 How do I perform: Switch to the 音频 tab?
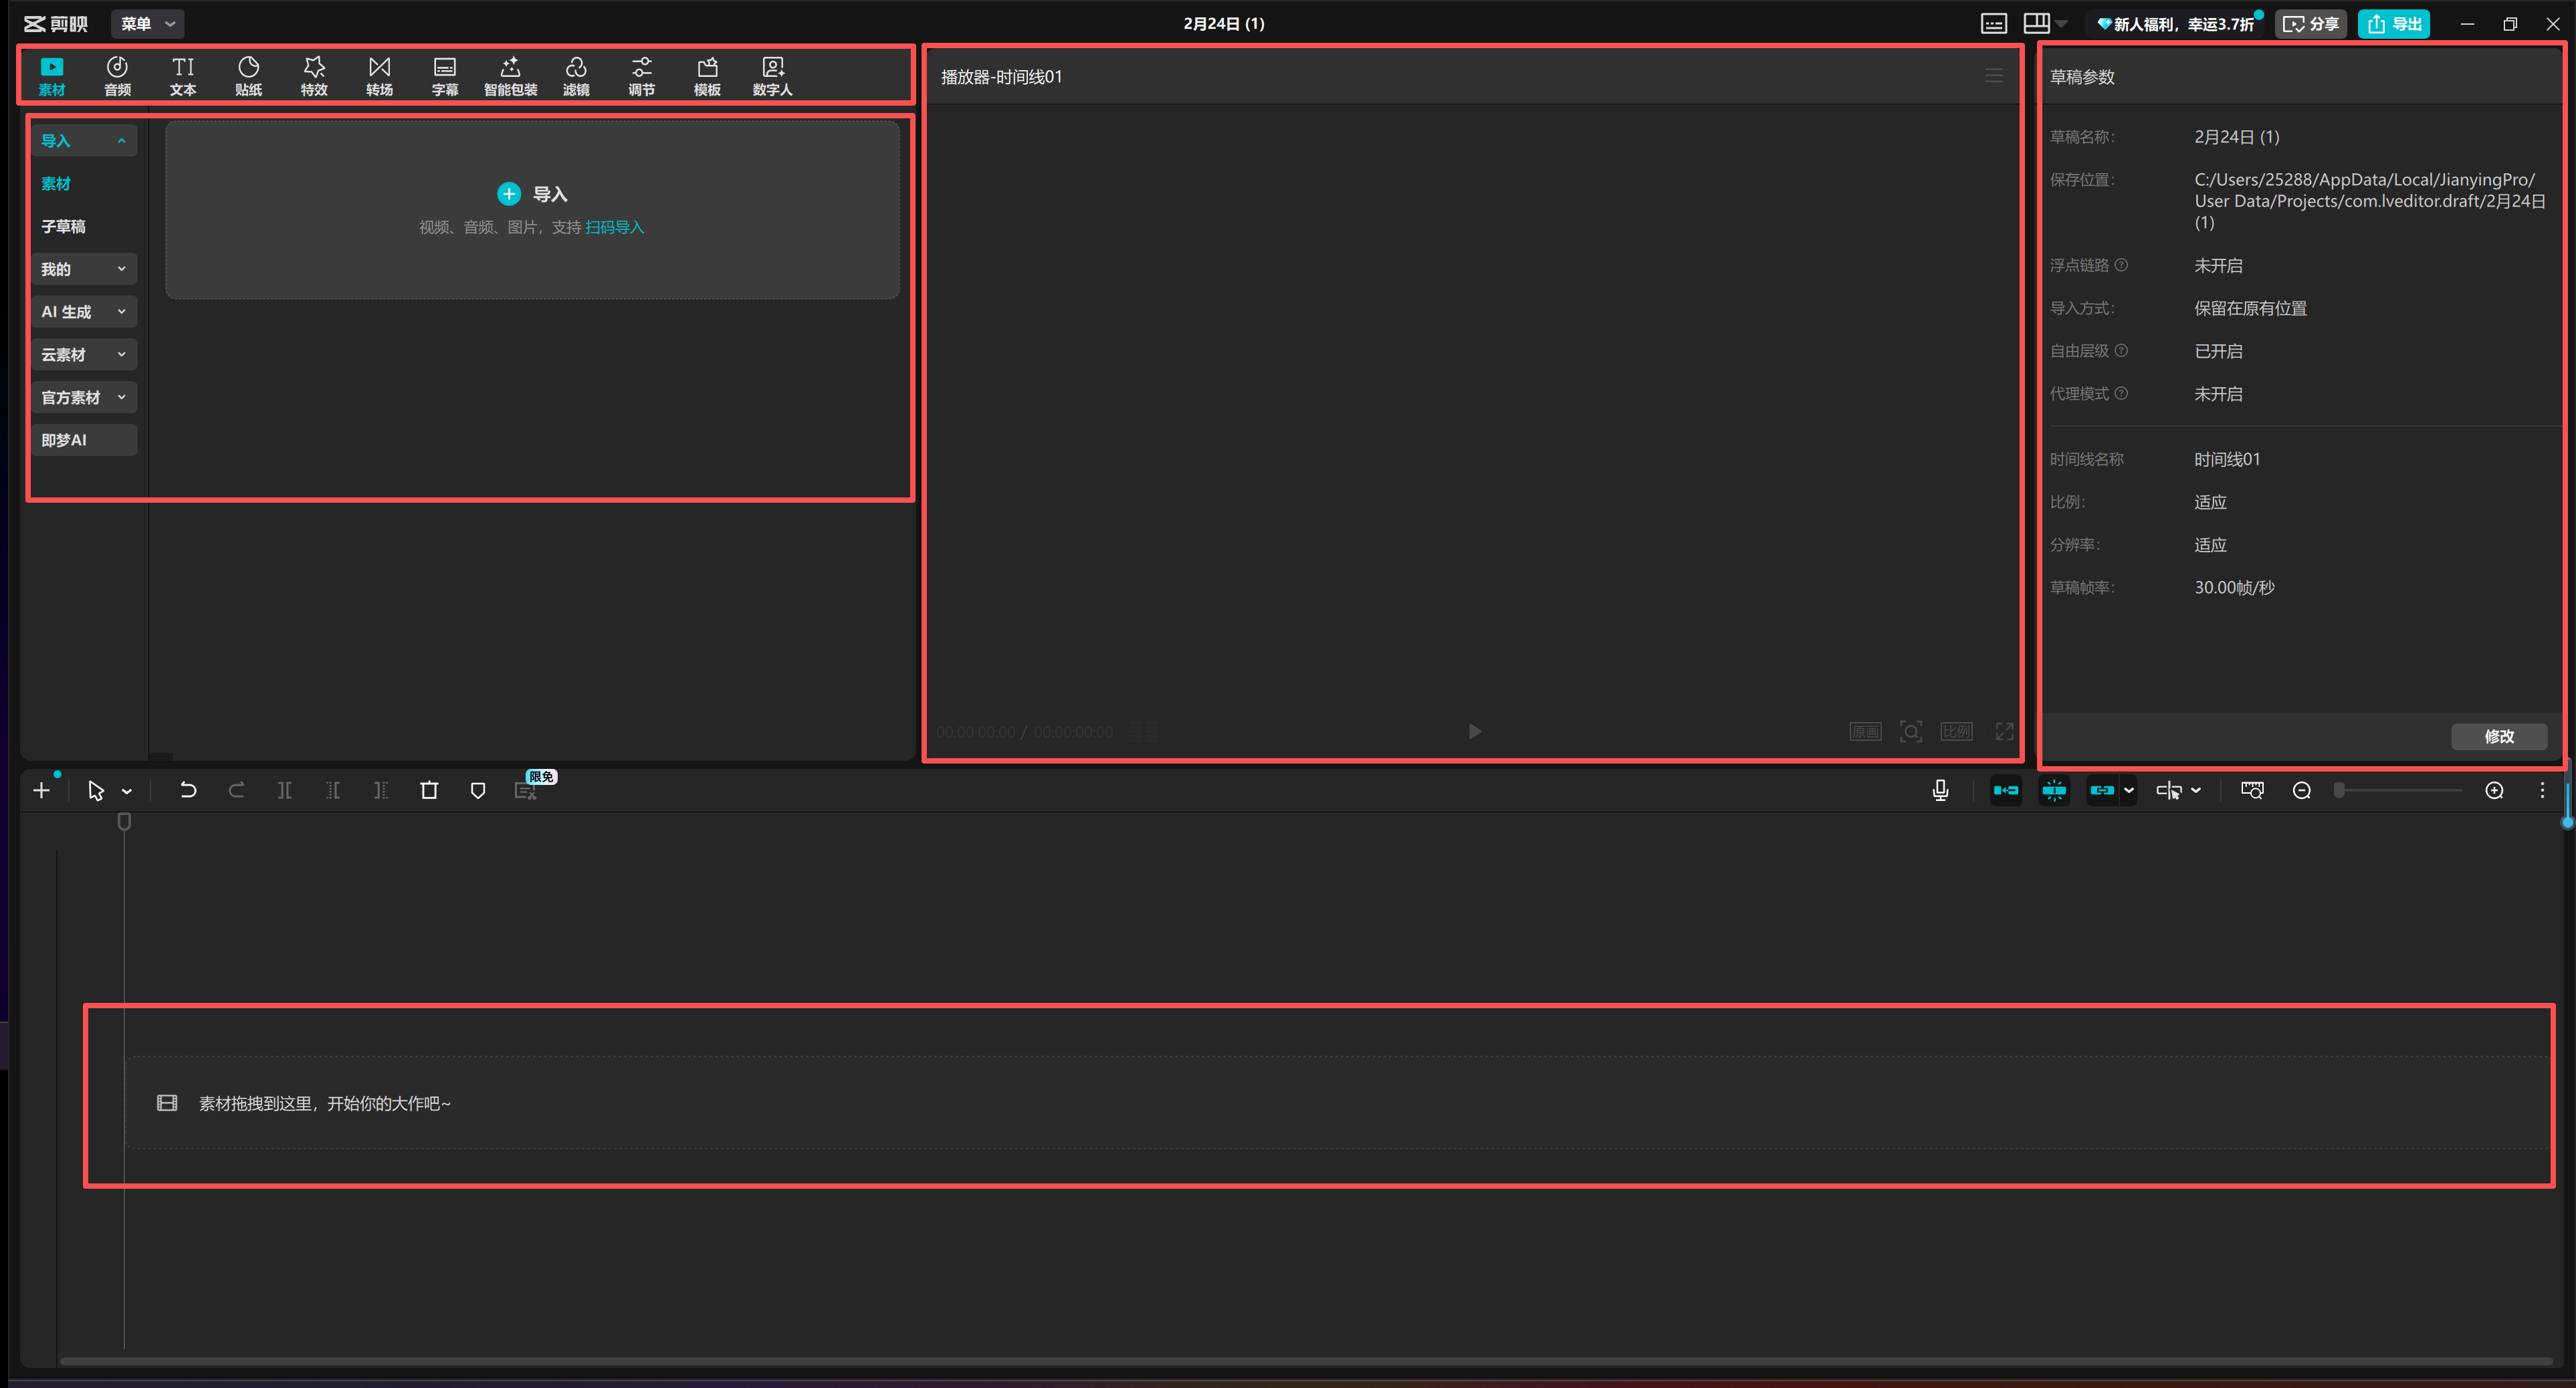click(117, 75)
